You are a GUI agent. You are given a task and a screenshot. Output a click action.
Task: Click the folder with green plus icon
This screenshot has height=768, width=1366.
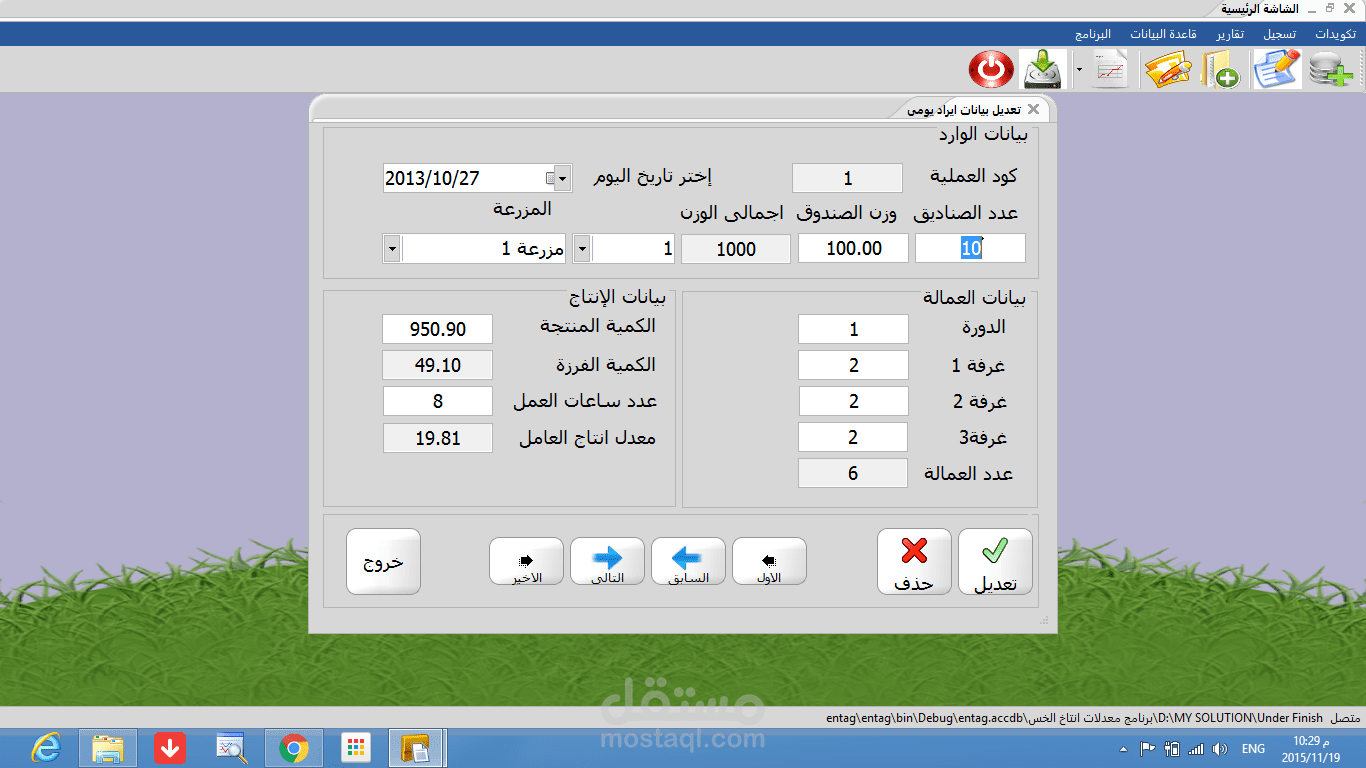pos(1222,67)
